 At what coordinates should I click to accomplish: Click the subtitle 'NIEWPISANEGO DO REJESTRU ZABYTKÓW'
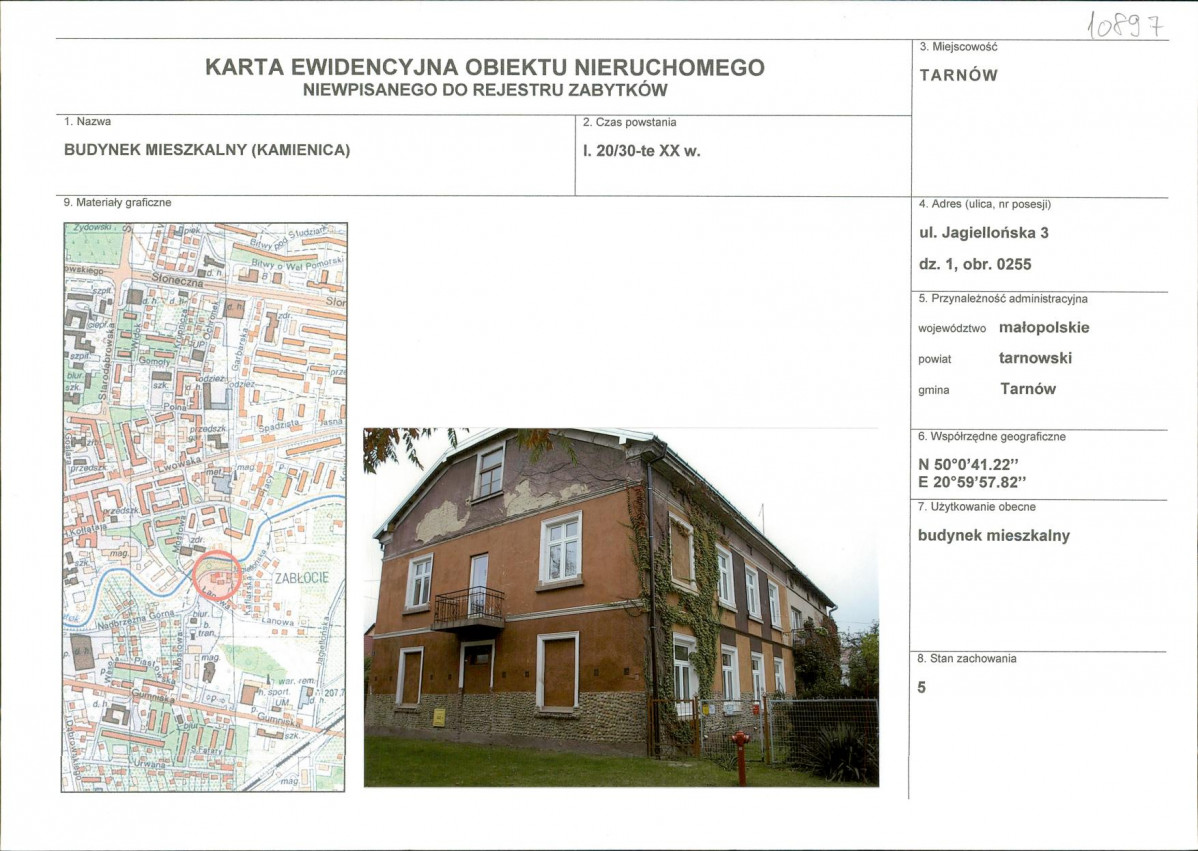[485, 90]
